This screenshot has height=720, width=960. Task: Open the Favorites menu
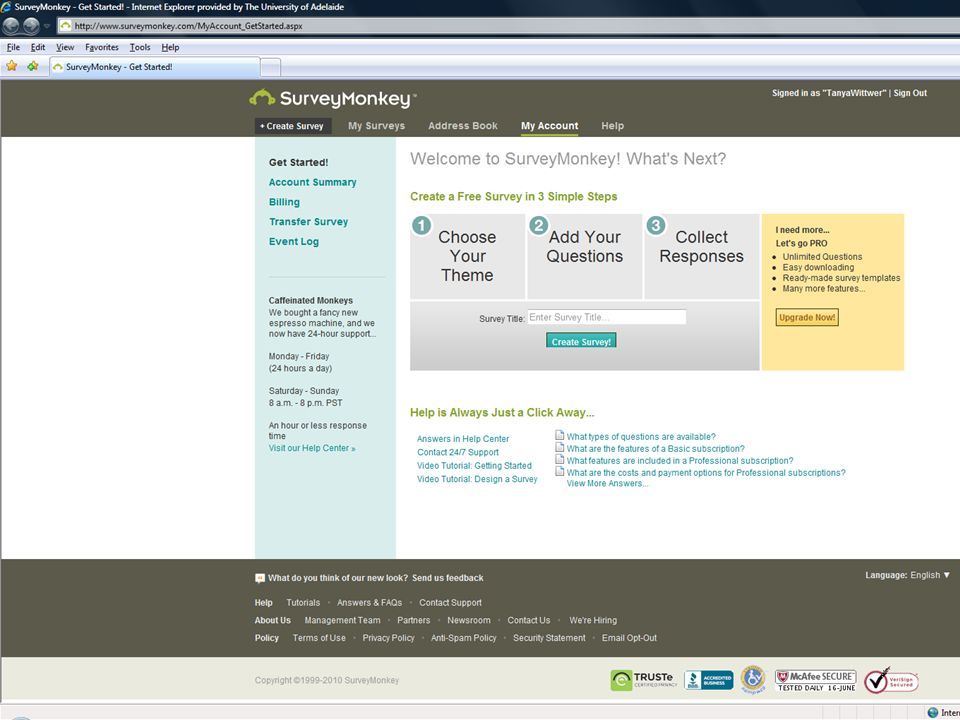pyautogui.click(x=102, y=47)
